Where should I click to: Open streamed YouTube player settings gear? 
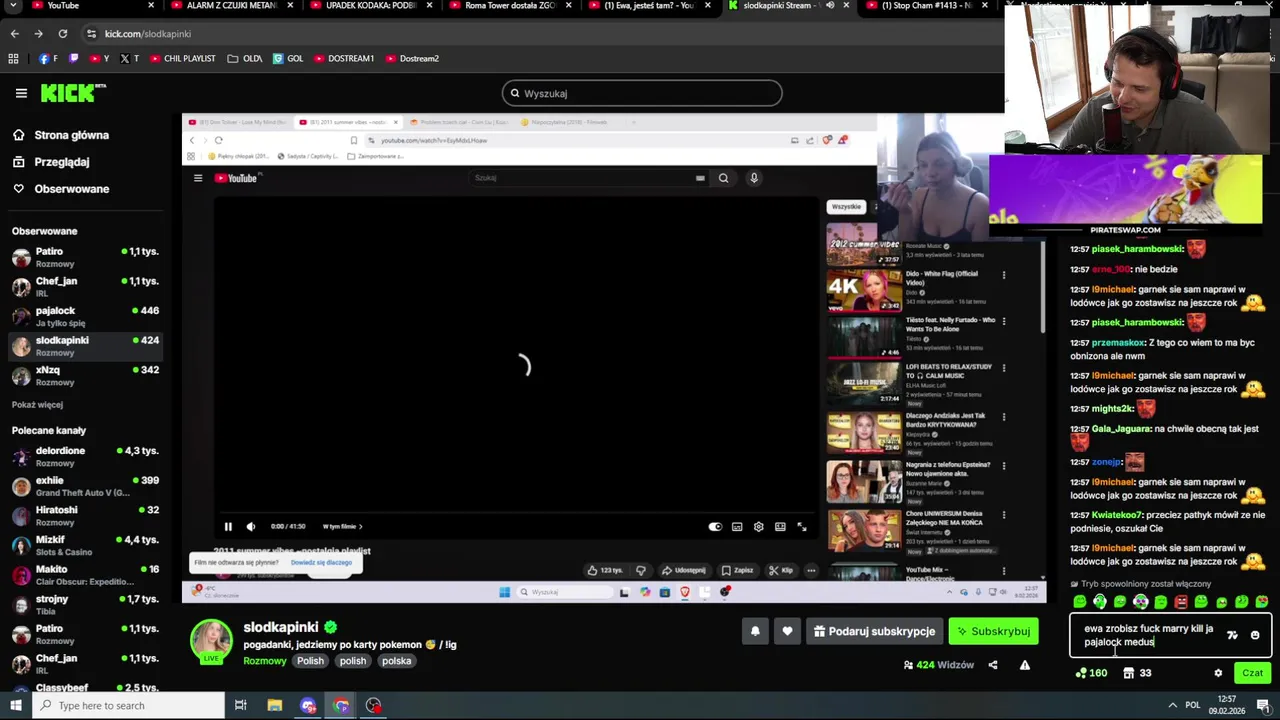point(759,526)
